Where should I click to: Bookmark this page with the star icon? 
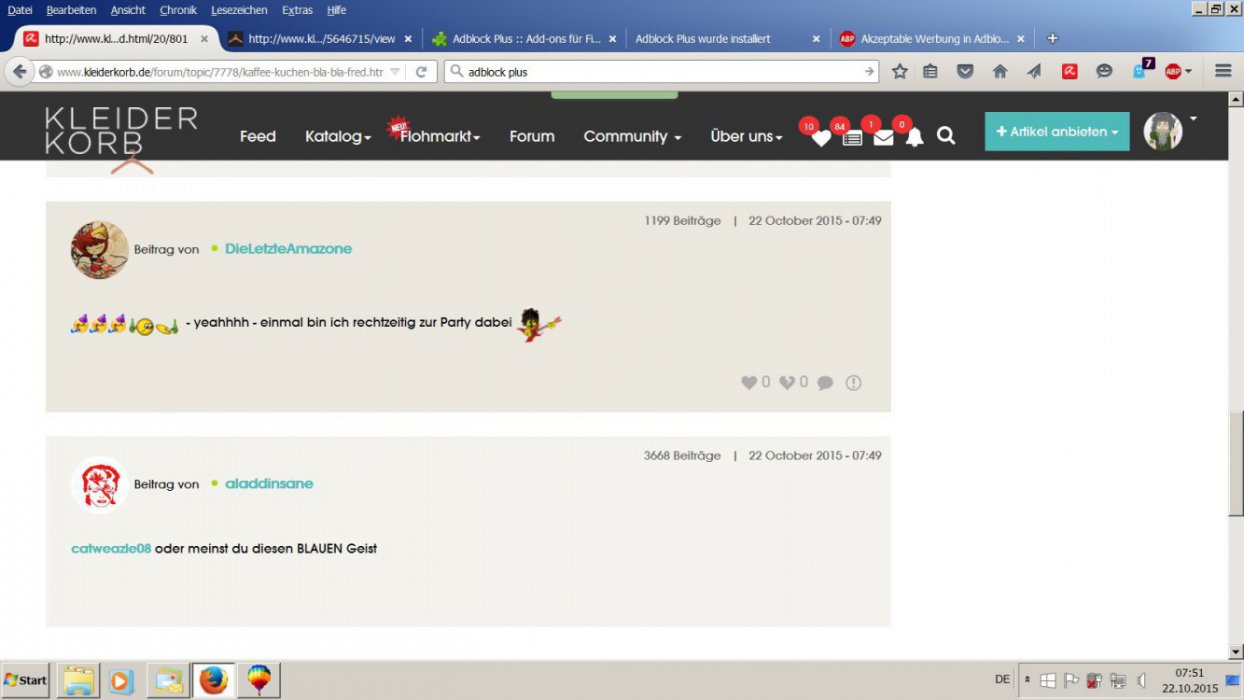click(x=900, y=71)
